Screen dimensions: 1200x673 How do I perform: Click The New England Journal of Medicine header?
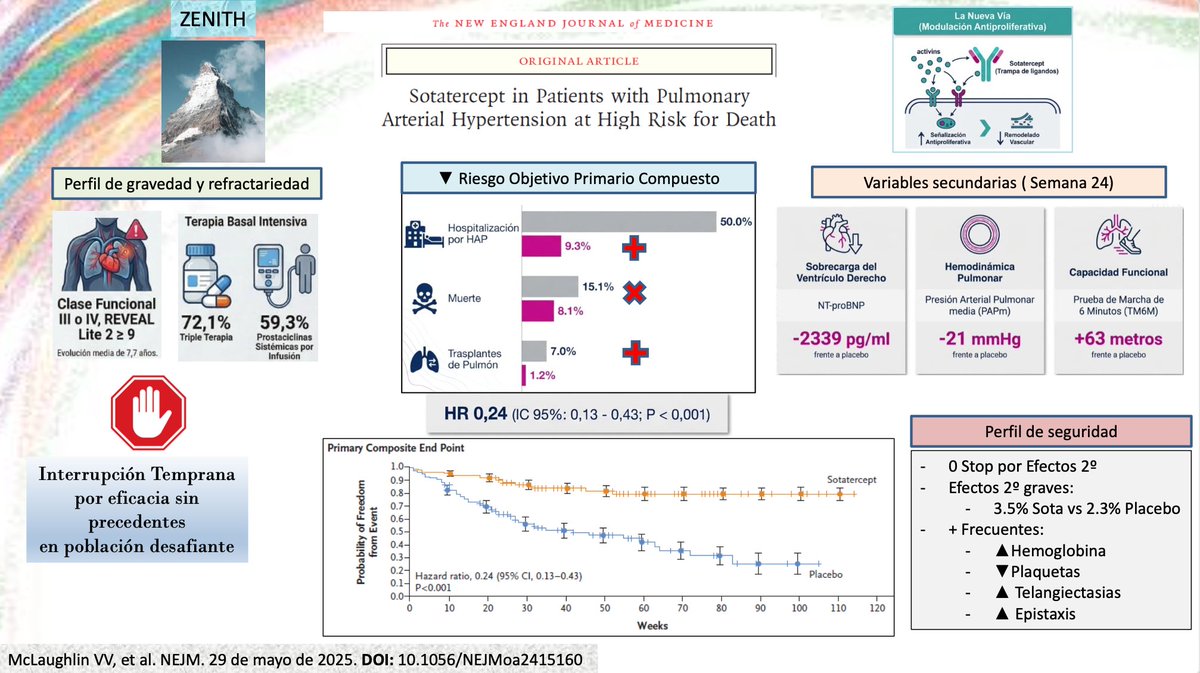click(573, 23)
